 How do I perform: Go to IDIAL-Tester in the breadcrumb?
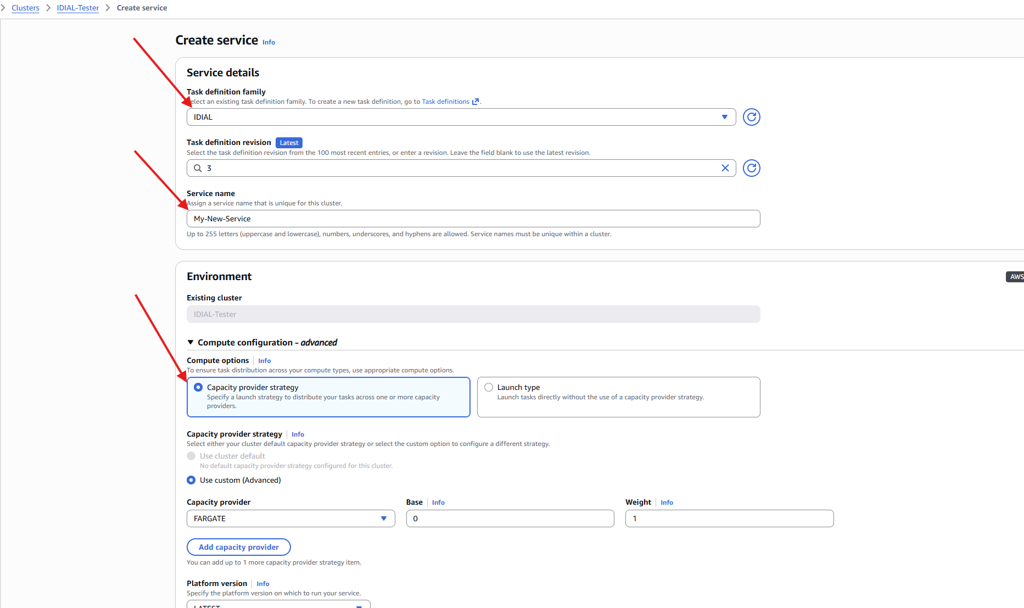[x=78, y=8]
